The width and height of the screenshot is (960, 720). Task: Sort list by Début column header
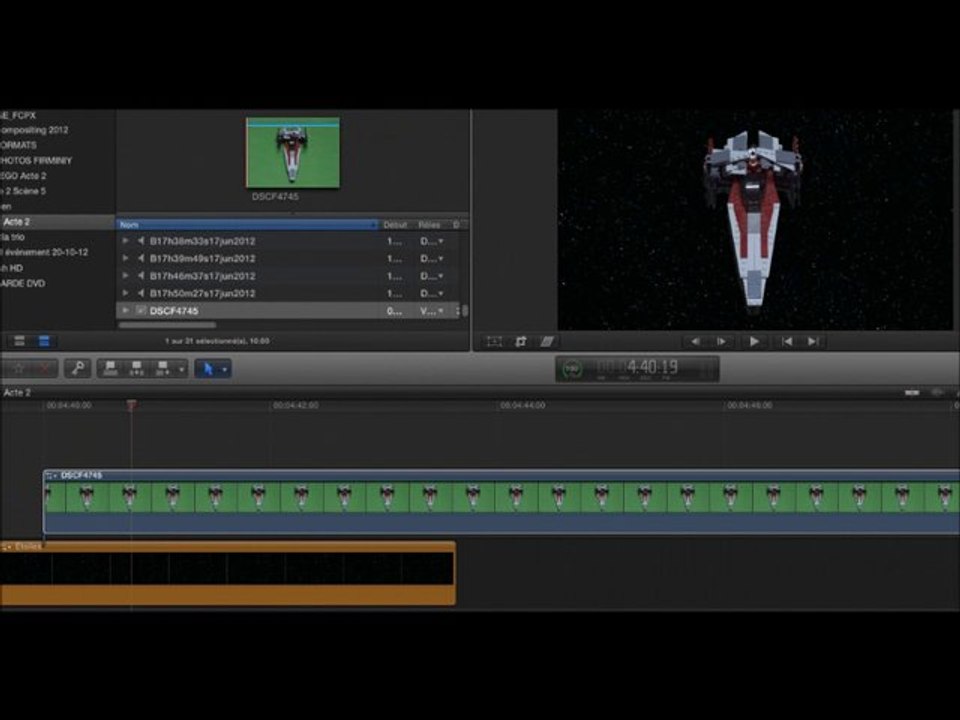click(x=396, y=225)
